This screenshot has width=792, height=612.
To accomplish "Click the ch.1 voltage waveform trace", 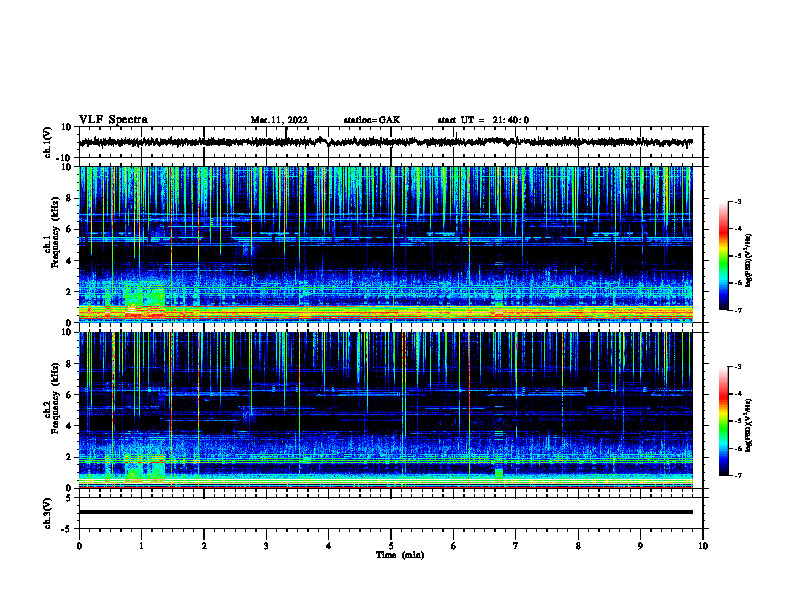I will pyautogui.click(x=386, y=142).
